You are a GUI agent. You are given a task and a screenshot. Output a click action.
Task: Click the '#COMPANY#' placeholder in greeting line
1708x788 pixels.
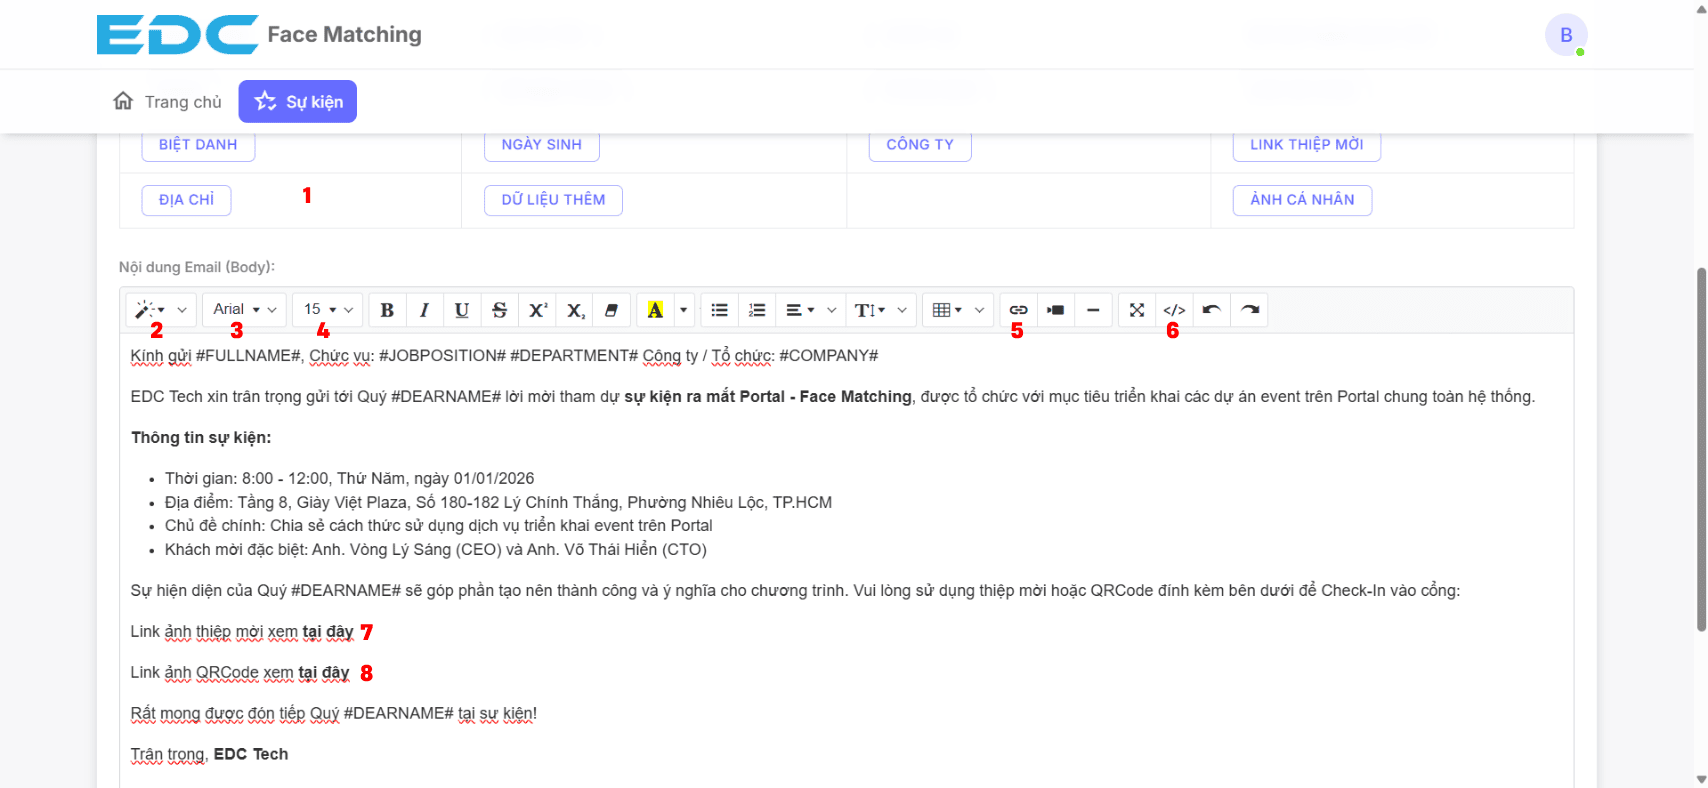829,356
